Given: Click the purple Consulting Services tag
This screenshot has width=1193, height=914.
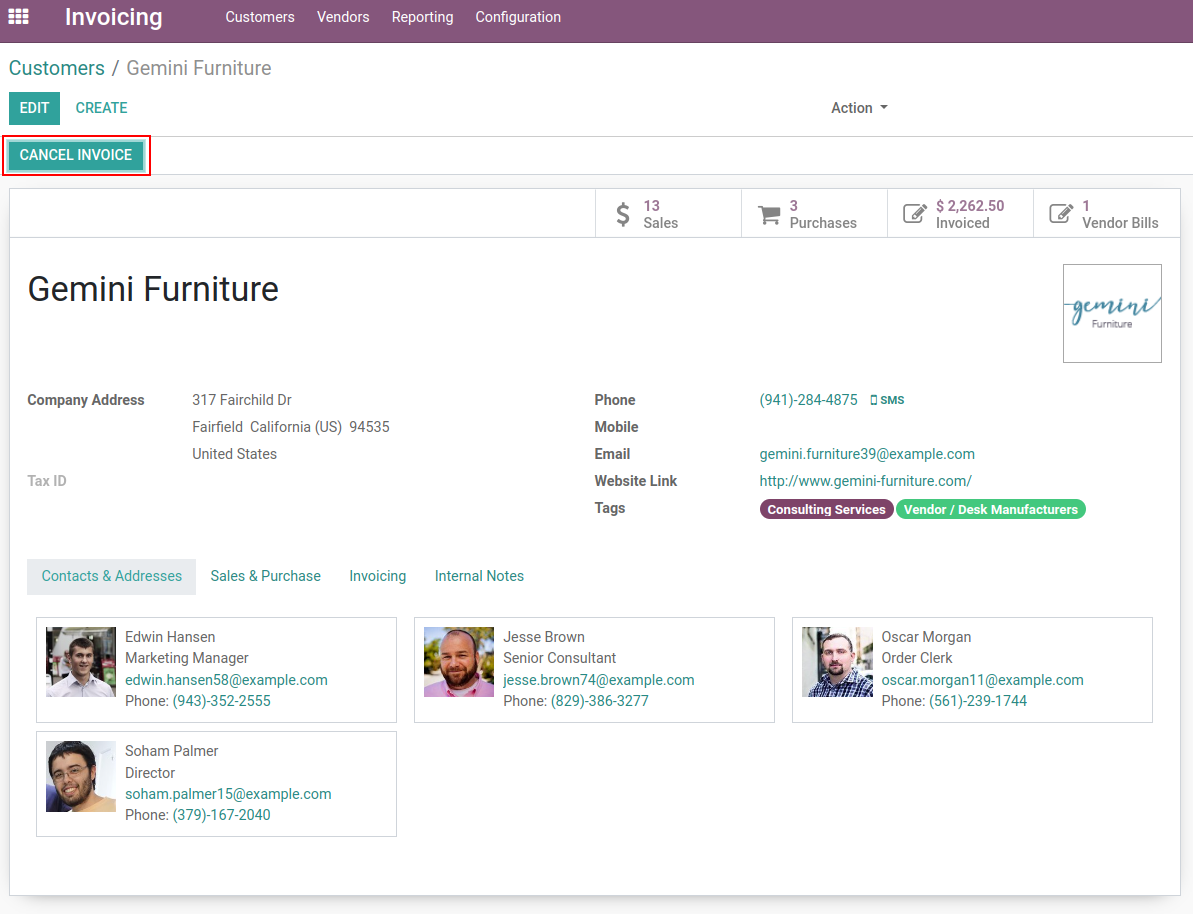Looking at the screenshot, I should (826, 509).
